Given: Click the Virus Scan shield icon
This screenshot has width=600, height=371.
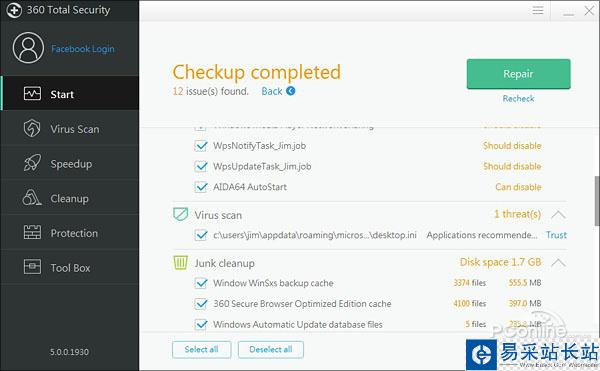Looking at the screenshot, I should (x=32, y=129).
